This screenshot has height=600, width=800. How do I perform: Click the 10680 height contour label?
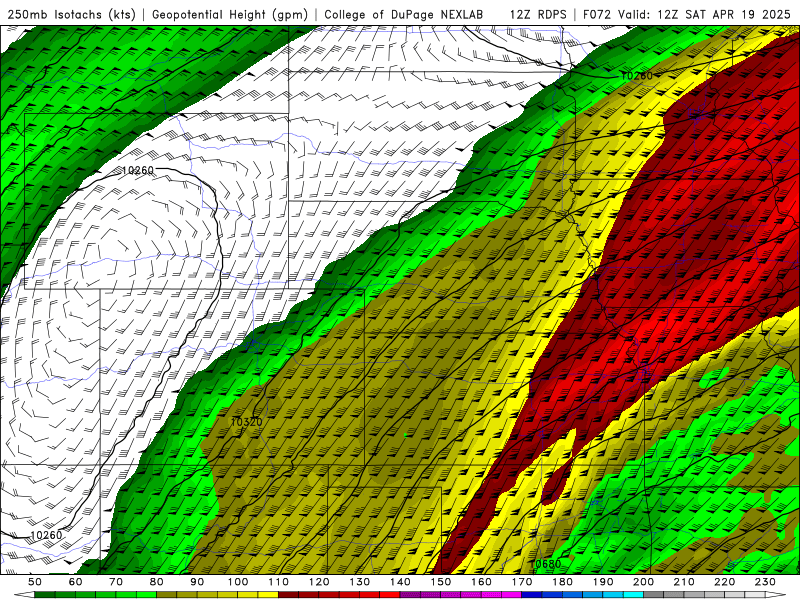545,564
